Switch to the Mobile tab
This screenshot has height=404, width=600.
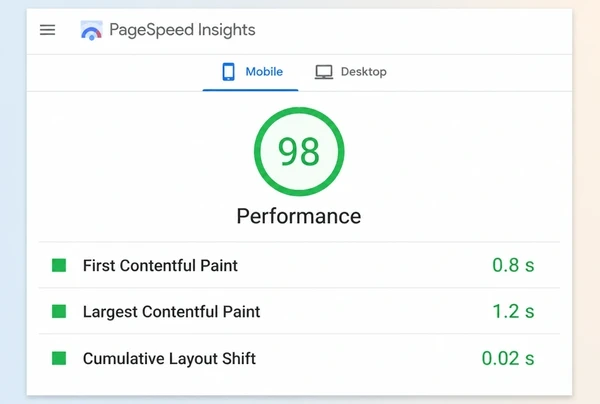click(x=250, y=72)
